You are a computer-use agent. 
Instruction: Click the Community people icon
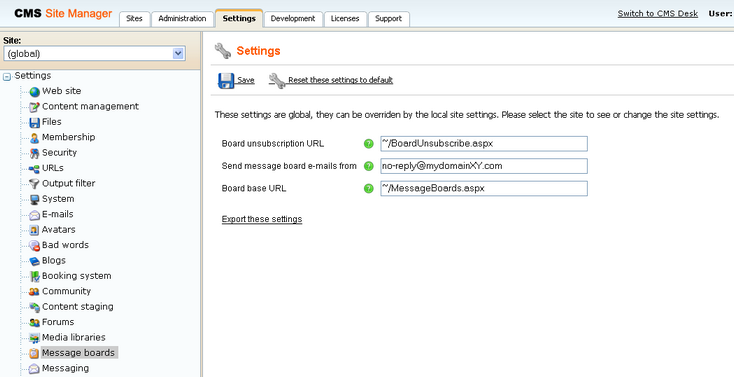35,292
